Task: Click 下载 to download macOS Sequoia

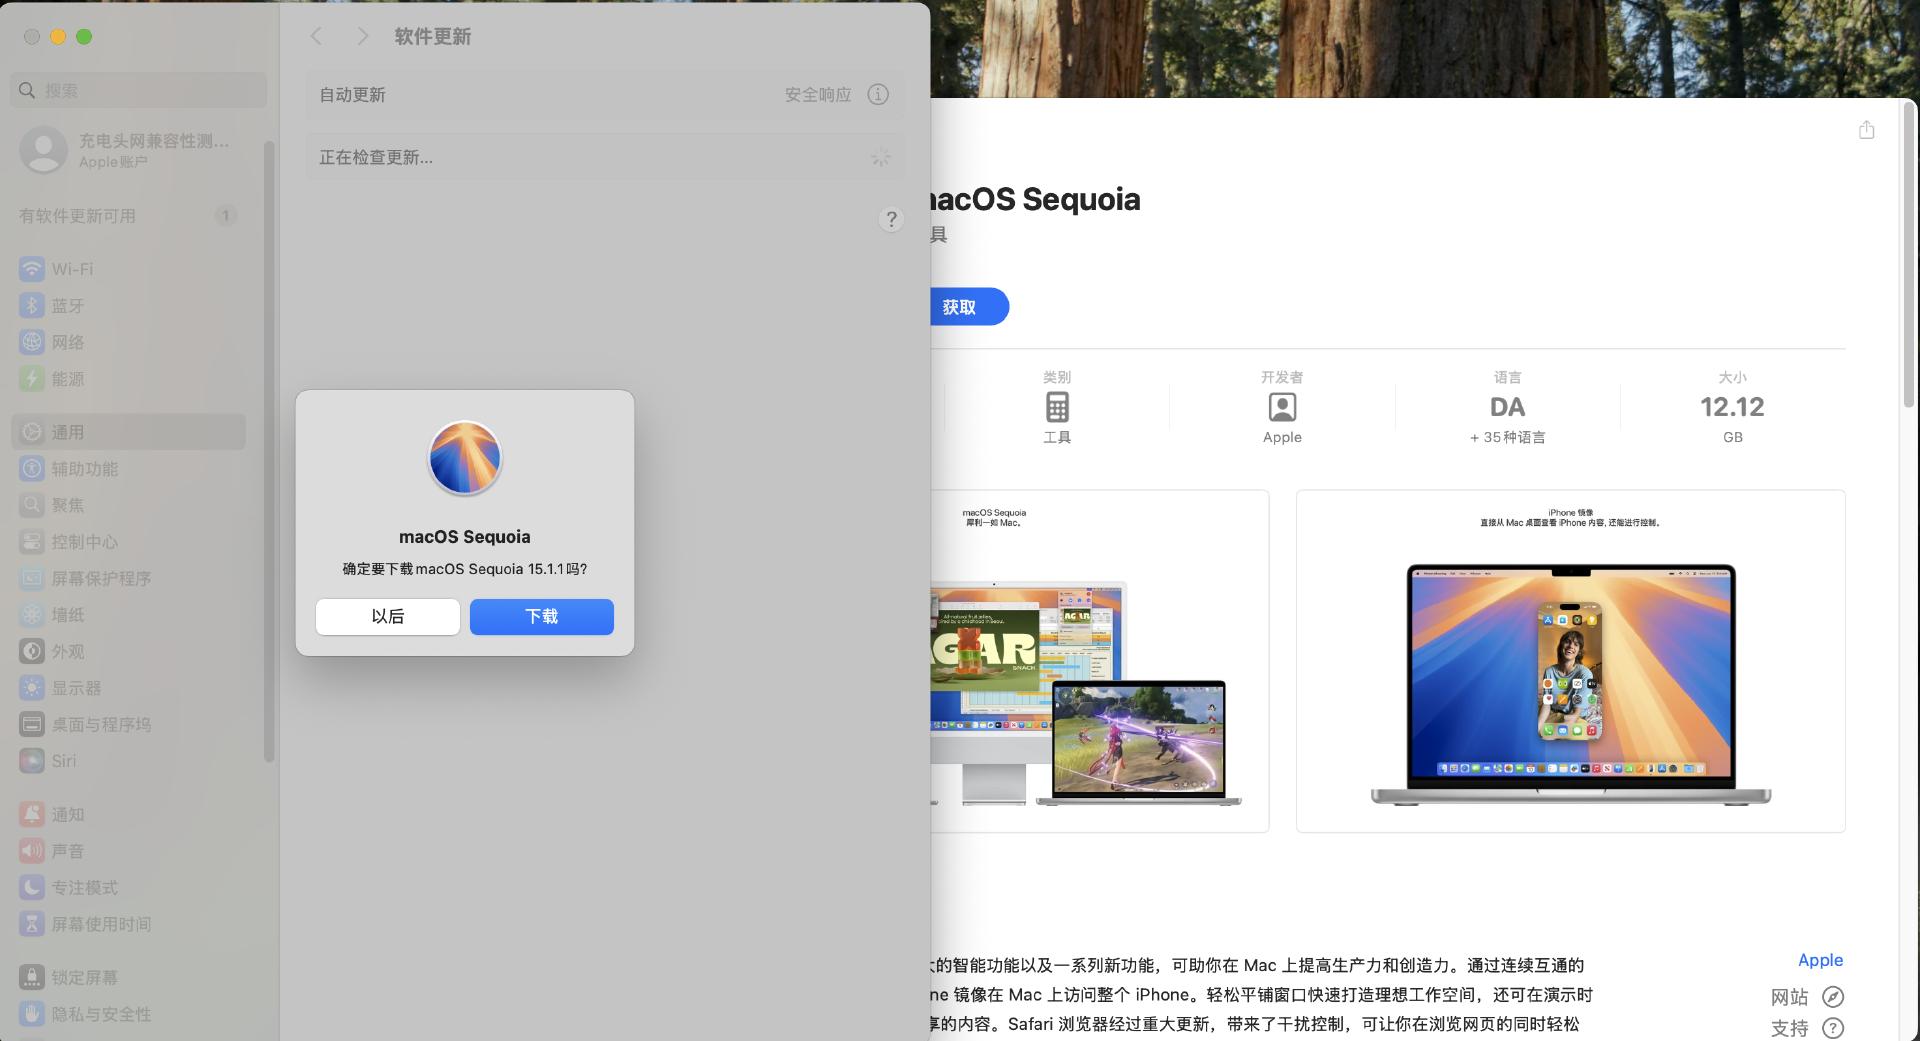Action: point(541,616)
